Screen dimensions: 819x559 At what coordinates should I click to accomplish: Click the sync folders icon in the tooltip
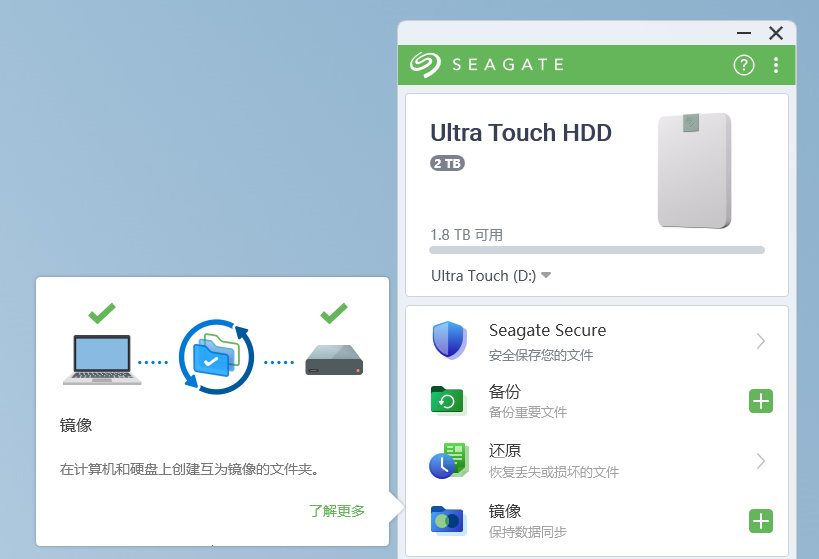click(215, 357)
